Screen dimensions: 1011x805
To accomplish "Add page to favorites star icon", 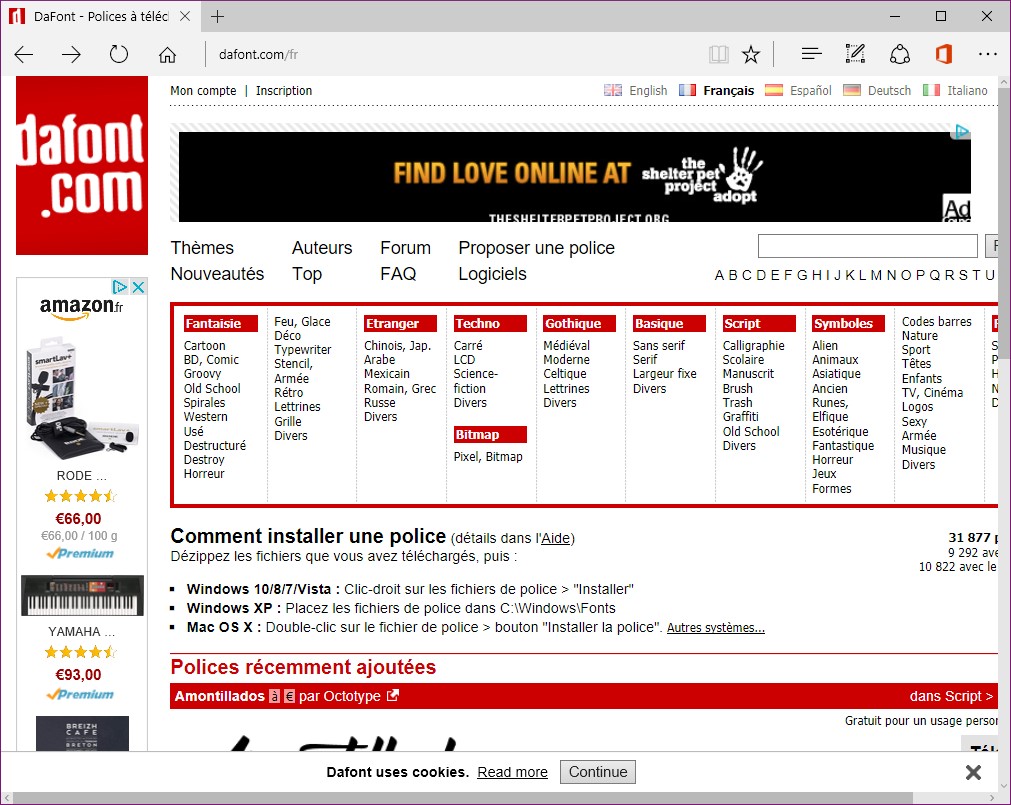I will click(751, 54).
